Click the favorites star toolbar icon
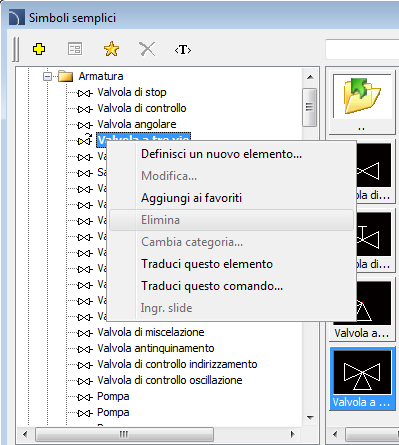Image resolution: width=399 pixels, height=445 pixels. click(111, 49)
